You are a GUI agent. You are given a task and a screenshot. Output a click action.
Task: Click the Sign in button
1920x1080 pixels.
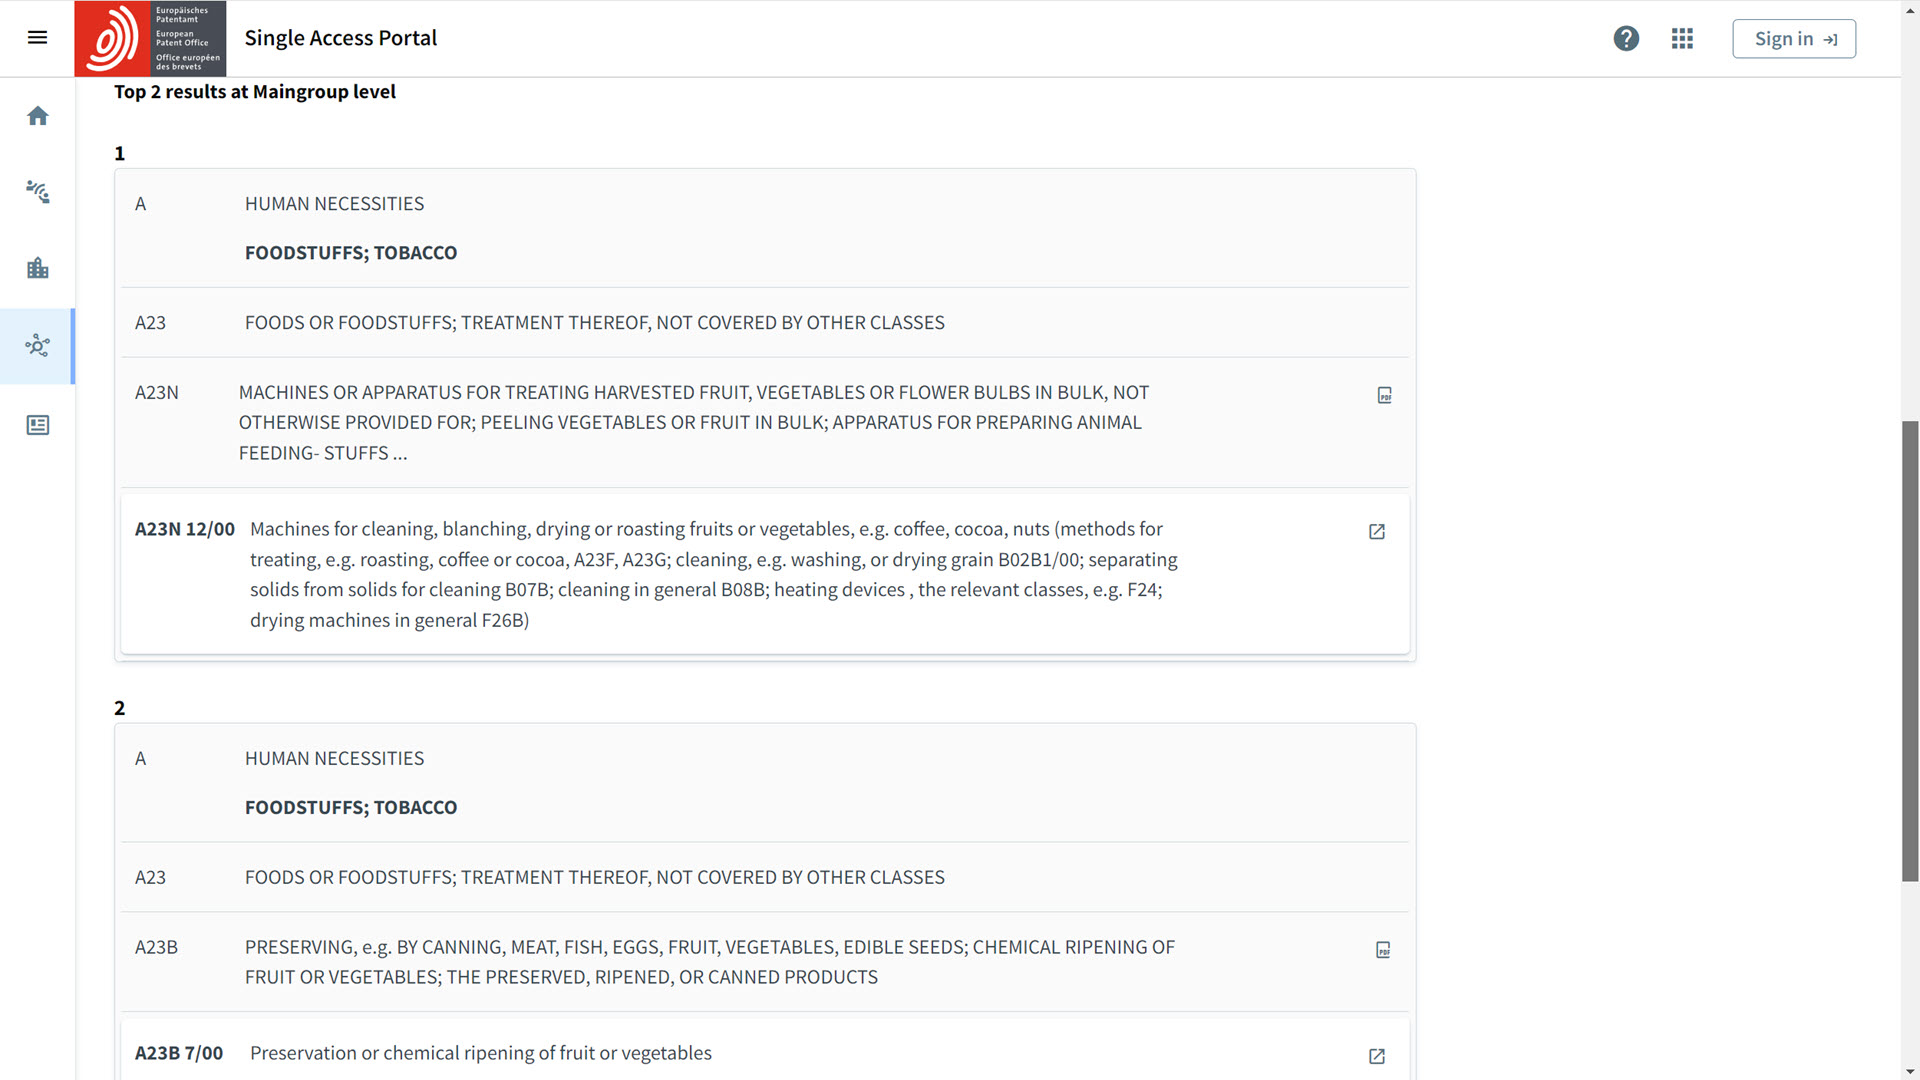point(1794,39)
